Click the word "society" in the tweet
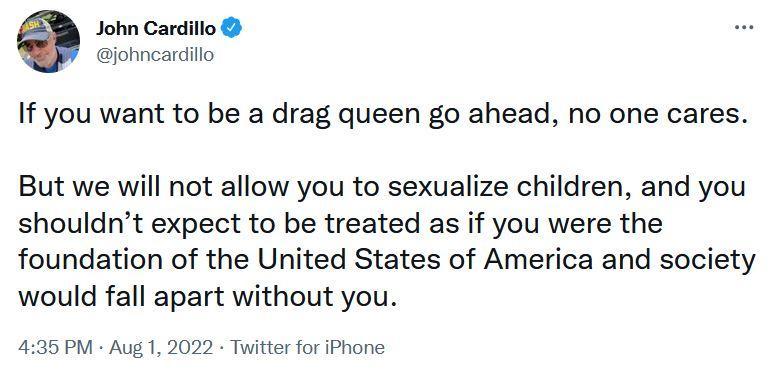This screenshot has width=775, height=370. click(706, 261)
